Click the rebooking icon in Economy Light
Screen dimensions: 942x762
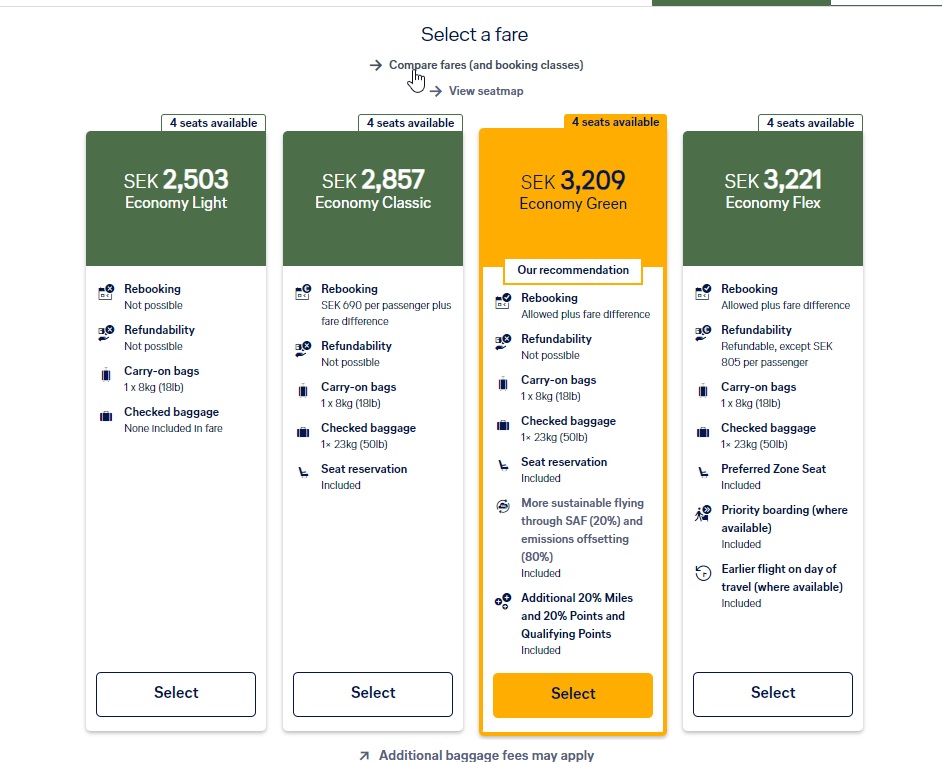106,293
